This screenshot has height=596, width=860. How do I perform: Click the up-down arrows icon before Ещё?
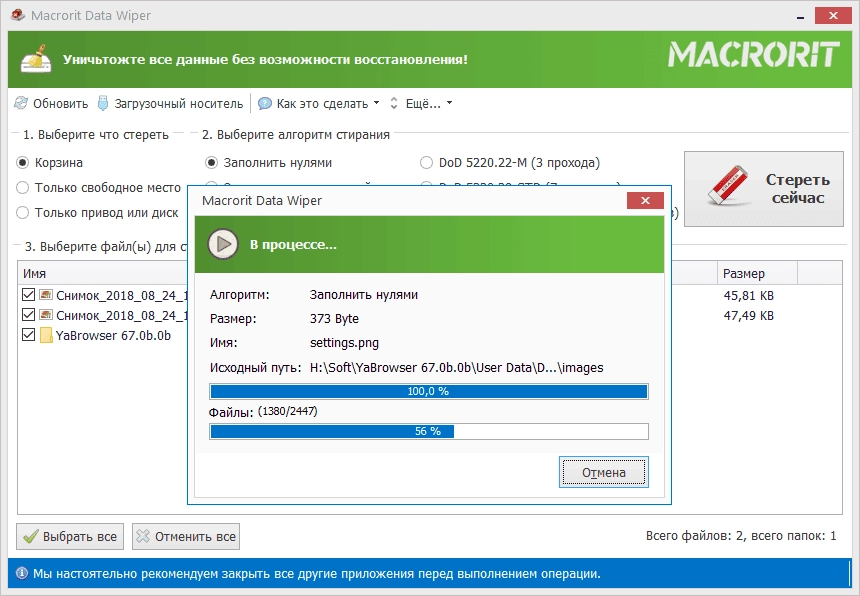pyautogui.click(x=394, y=103)
